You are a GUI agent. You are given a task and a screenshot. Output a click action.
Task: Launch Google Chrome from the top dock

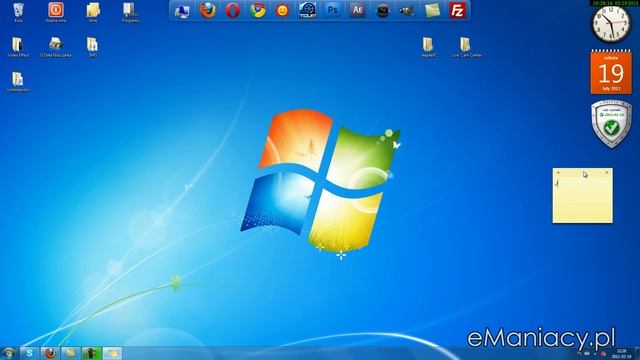coord(258,10)
